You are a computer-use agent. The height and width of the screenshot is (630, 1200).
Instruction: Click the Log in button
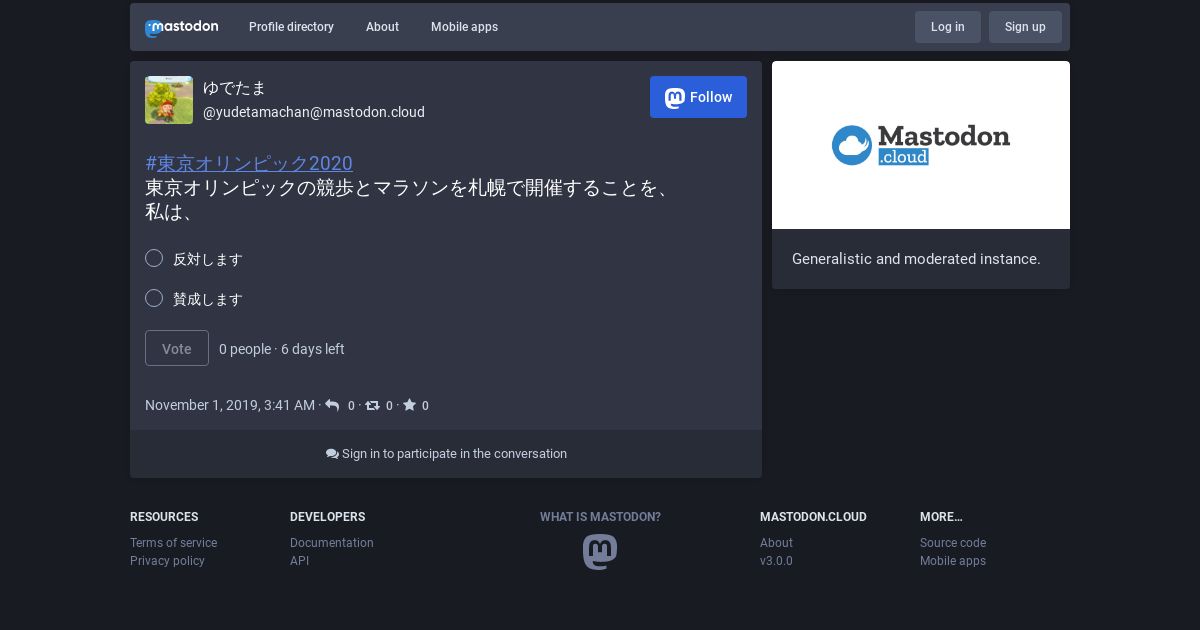(x=948, y=27)
